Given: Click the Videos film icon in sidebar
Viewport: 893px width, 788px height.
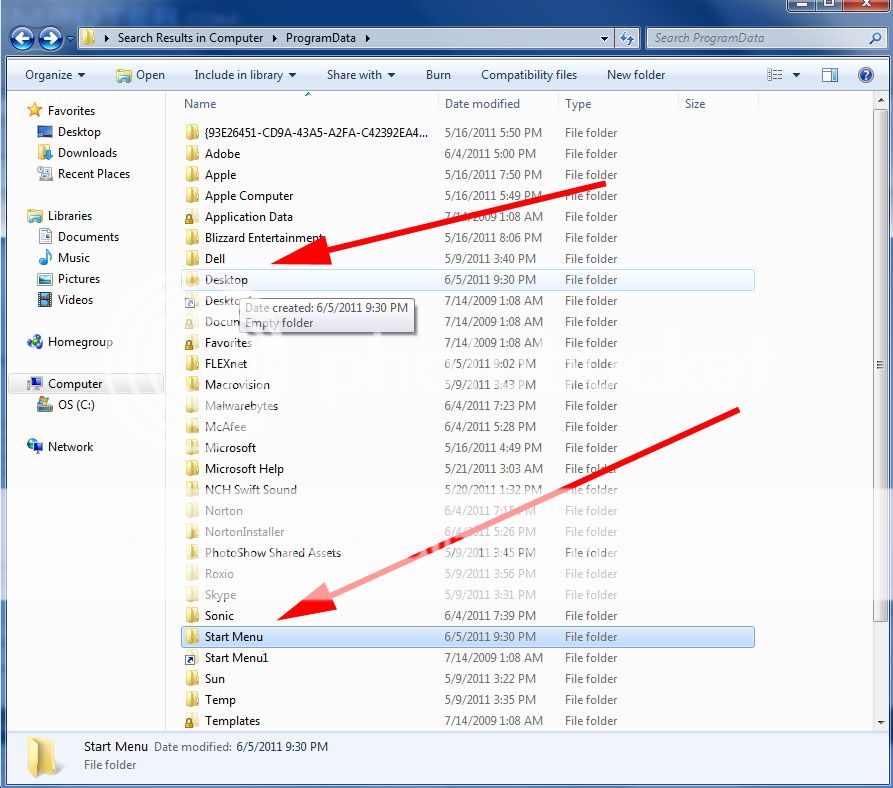Looking at the screenshot, I should [x=45, y=299].
